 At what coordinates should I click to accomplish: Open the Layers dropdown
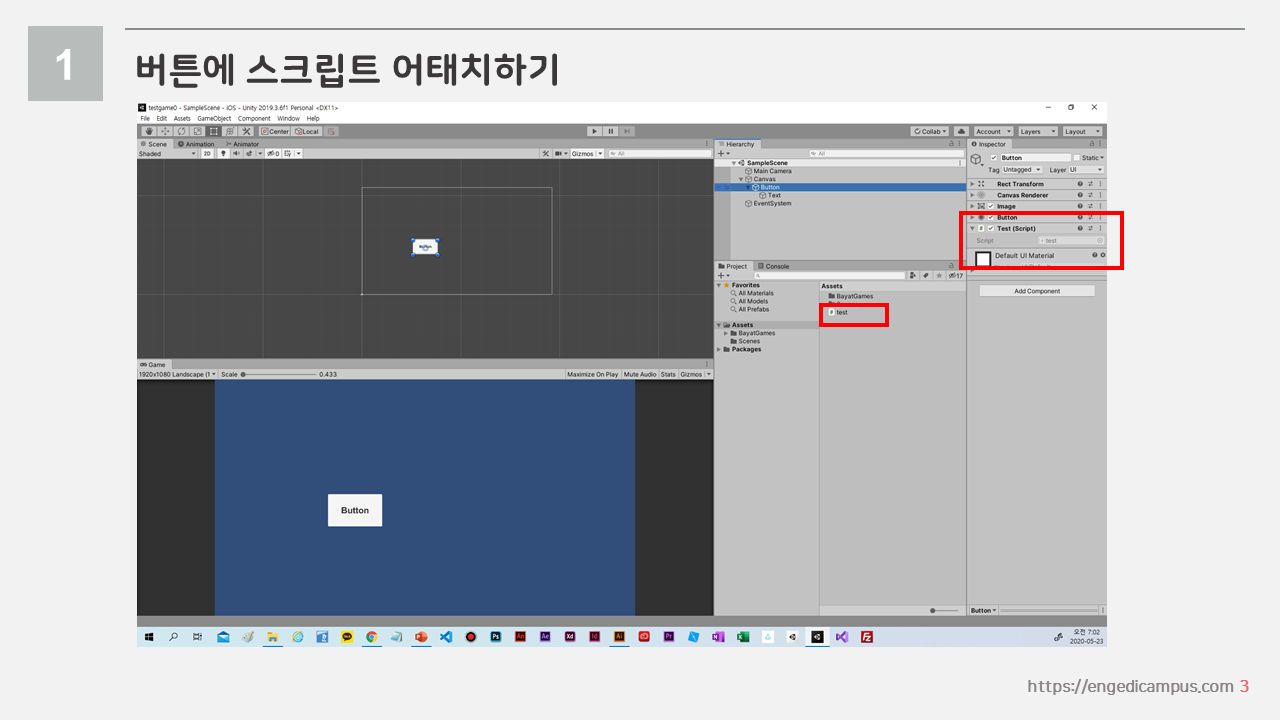click(x=1037, y=131)
